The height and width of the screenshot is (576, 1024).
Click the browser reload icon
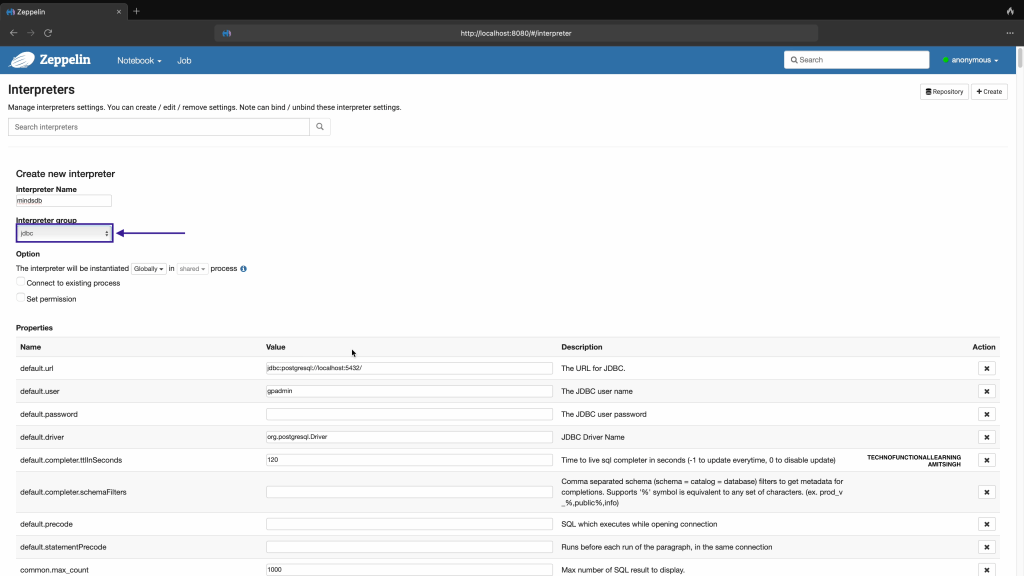(48, 33)
